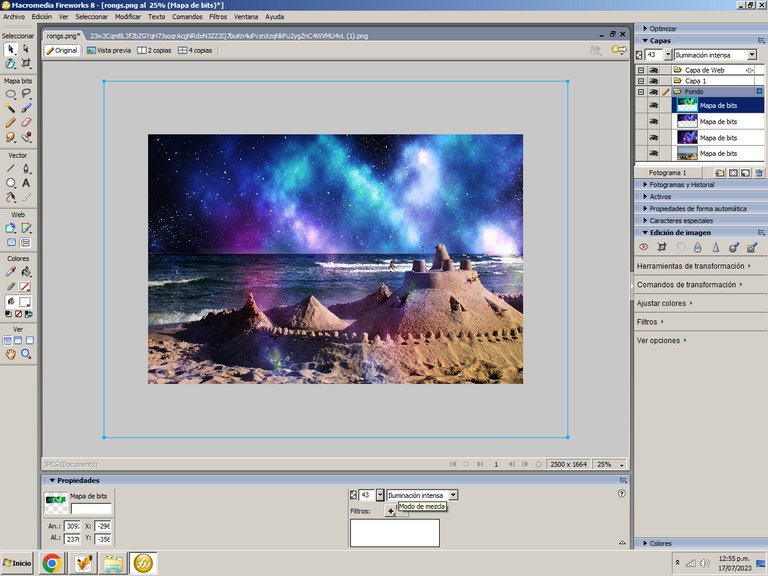Select the Pen tool
The width and height of the screenshot is (768, 576).
tap(26, 168)
